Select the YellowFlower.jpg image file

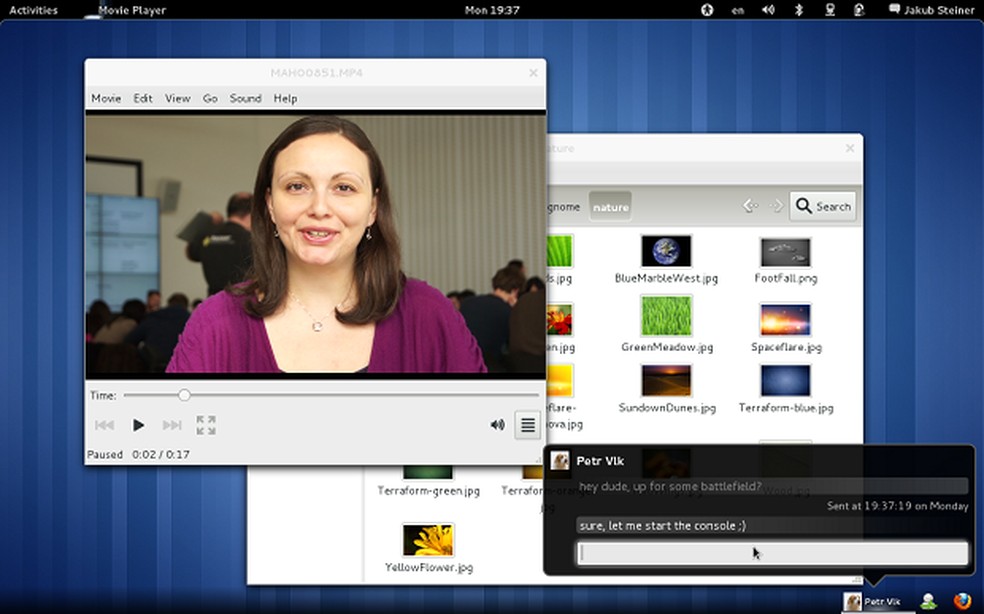[x=428, y=541]
